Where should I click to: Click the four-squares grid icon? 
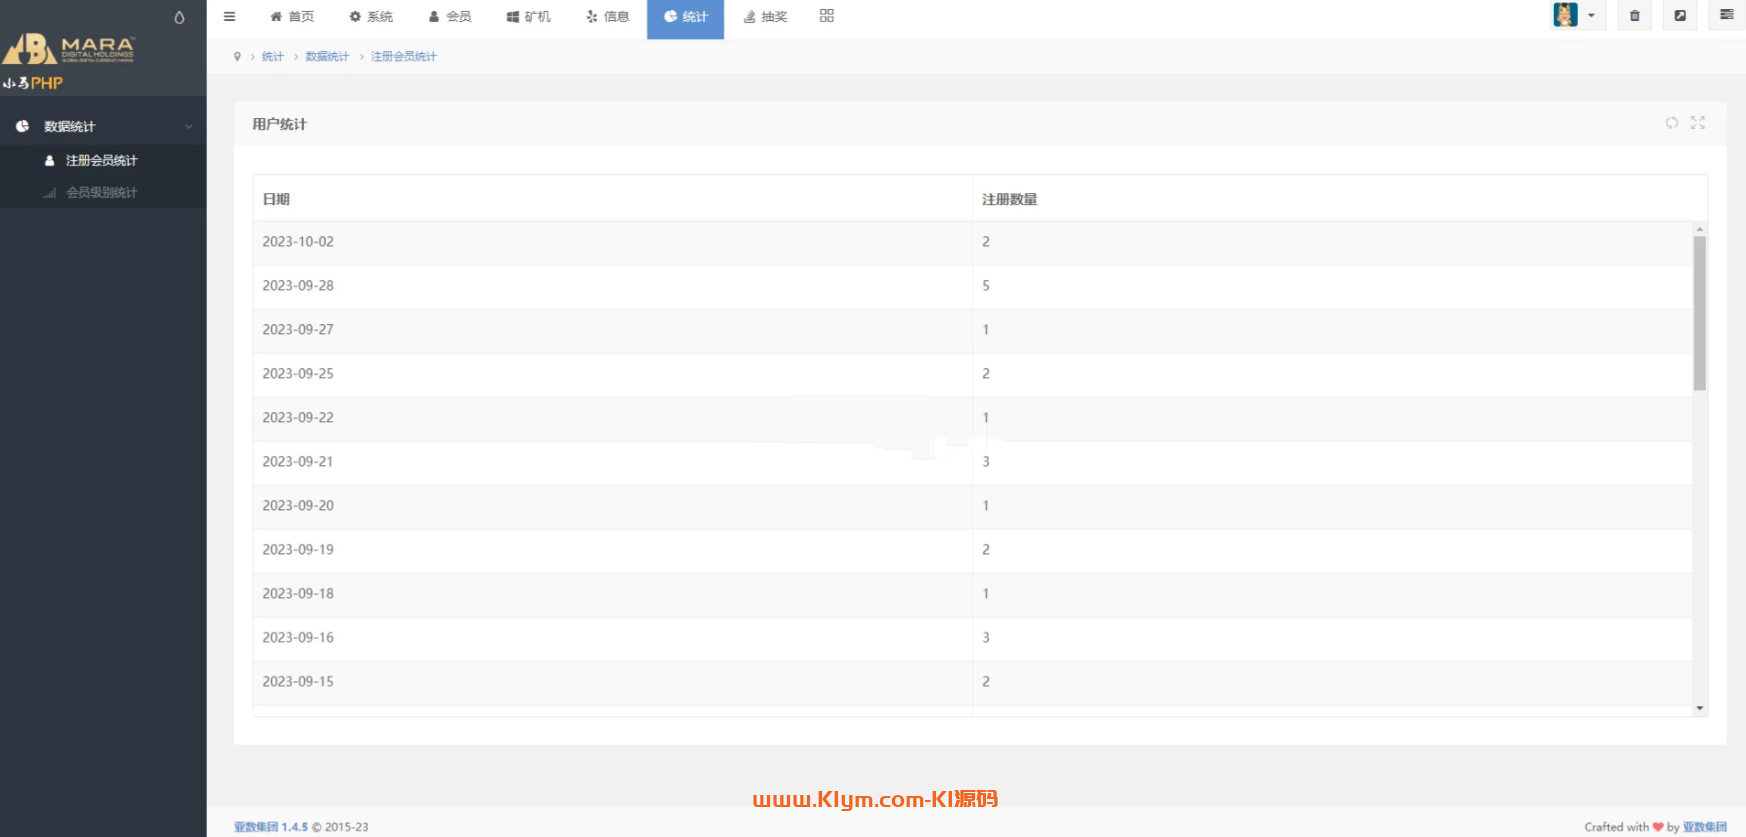tap(826, 16)
